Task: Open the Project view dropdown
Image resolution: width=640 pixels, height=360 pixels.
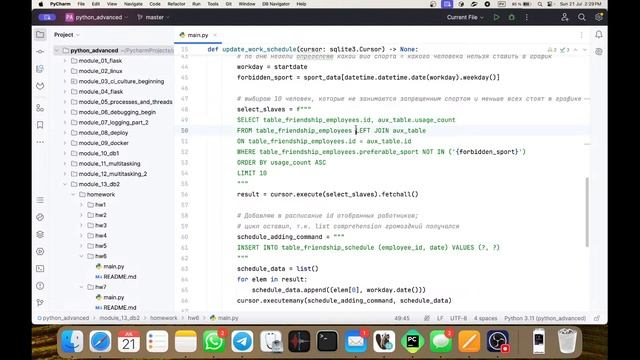Action: pyautogui.click(x=67, y=35)
